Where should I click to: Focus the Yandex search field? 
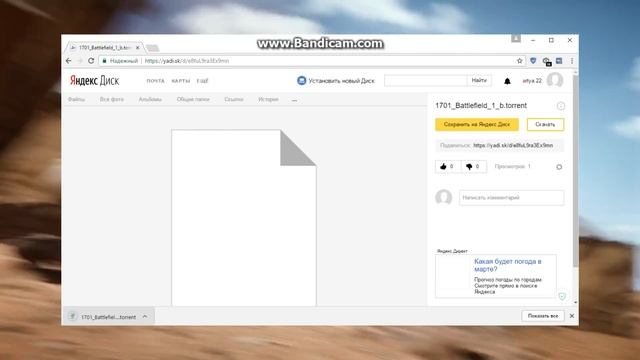click(425, 81)
